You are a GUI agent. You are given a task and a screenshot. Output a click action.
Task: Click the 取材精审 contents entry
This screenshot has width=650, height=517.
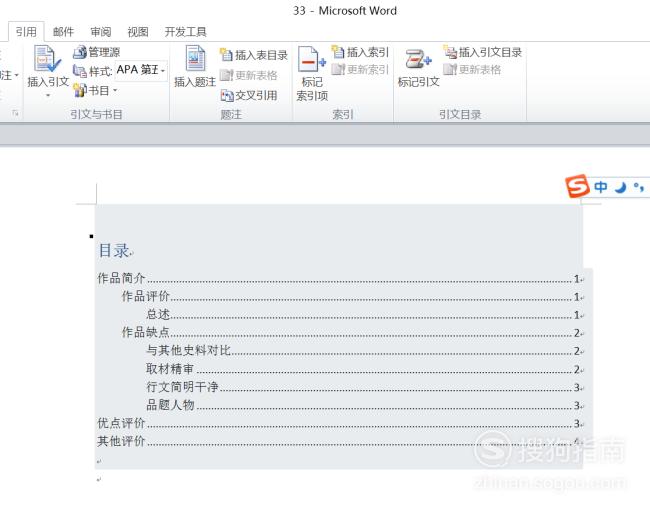point(364,369)
